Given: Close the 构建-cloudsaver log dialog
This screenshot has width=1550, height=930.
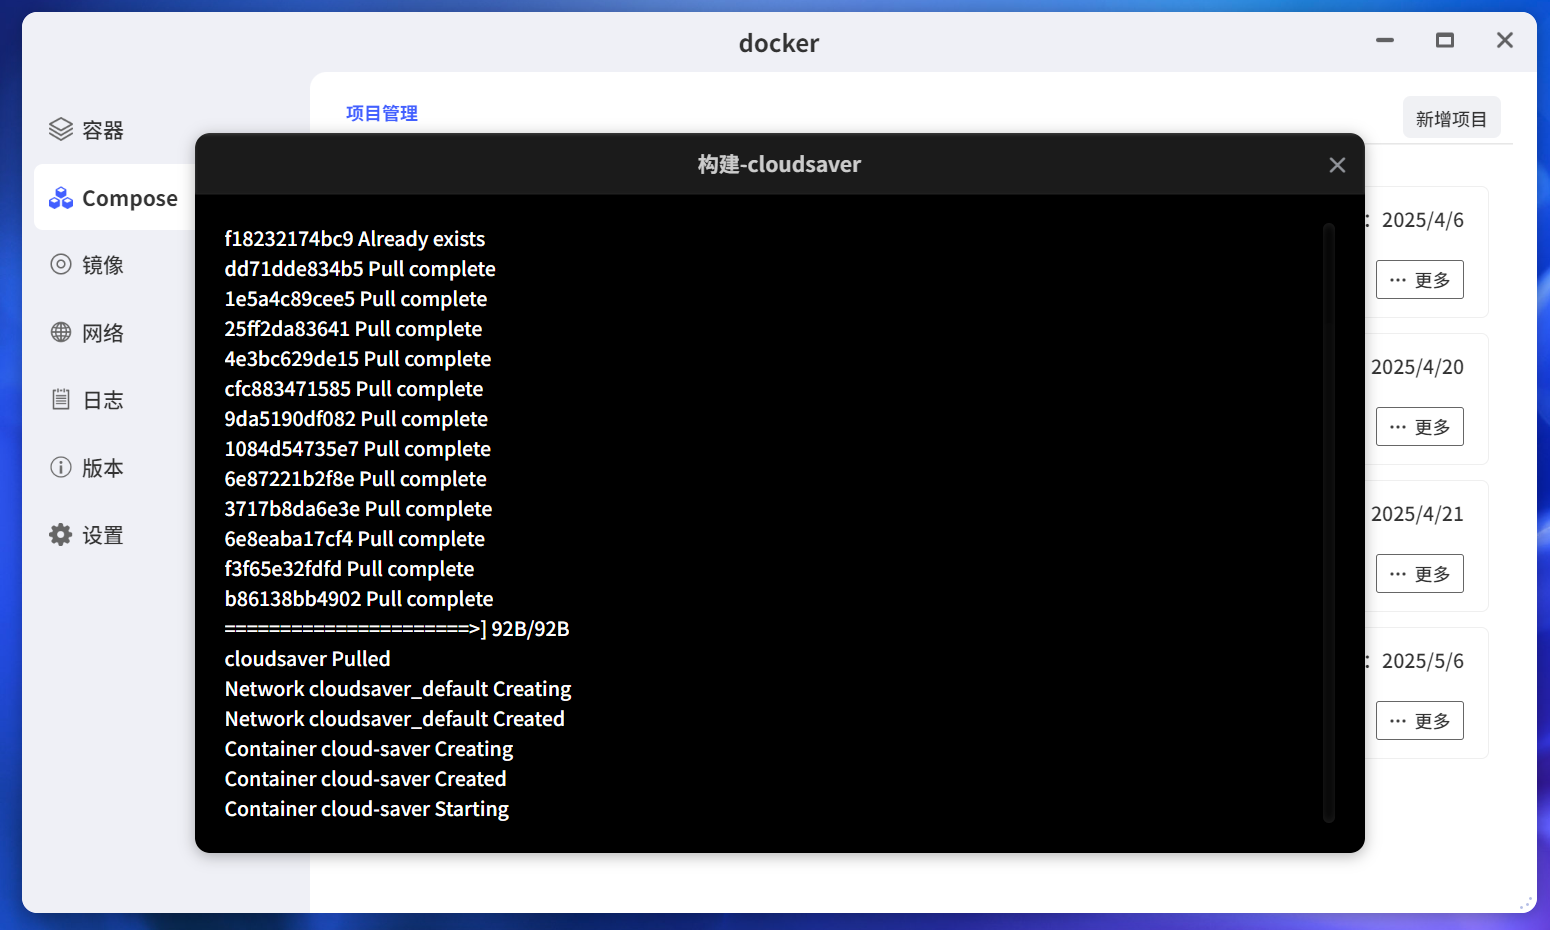Looking at the screenshot, I should pos(1337,165).
